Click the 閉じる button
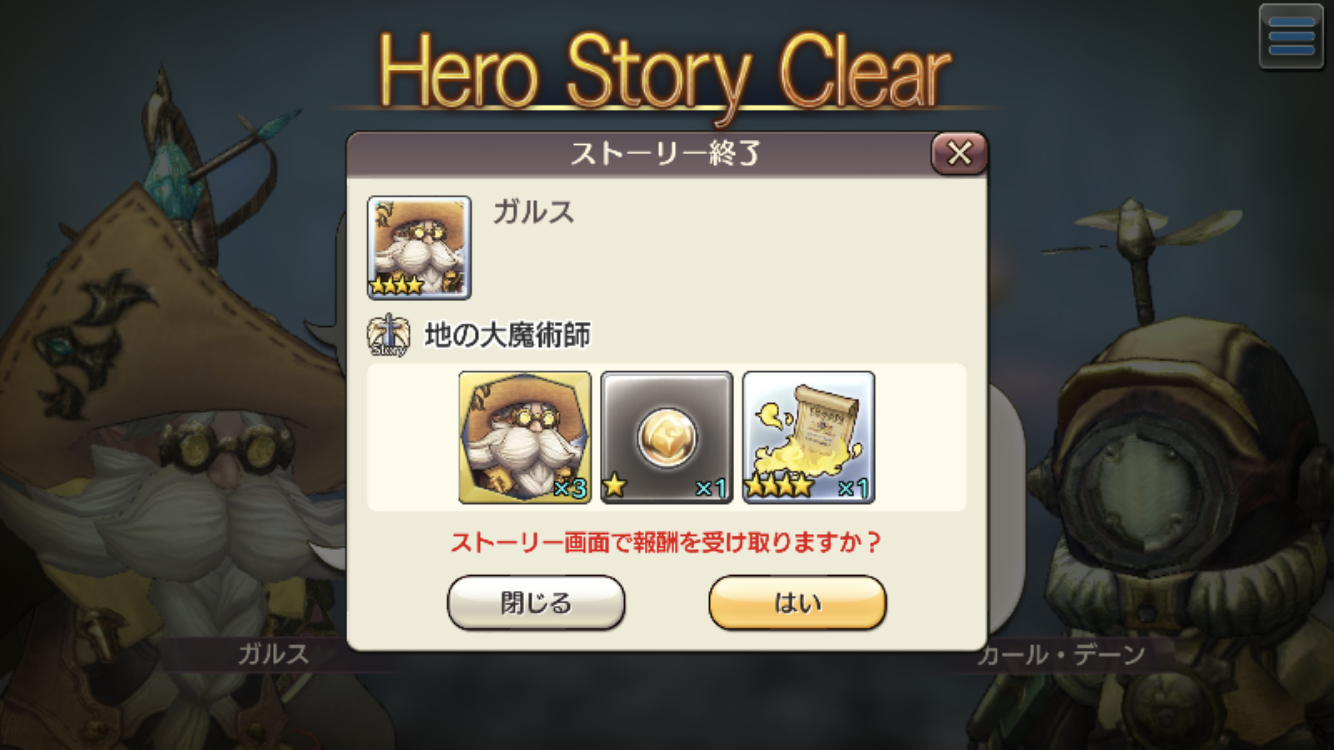Image resolution: width=1334 pixels, height=750 pixels. tap(536, 603)
